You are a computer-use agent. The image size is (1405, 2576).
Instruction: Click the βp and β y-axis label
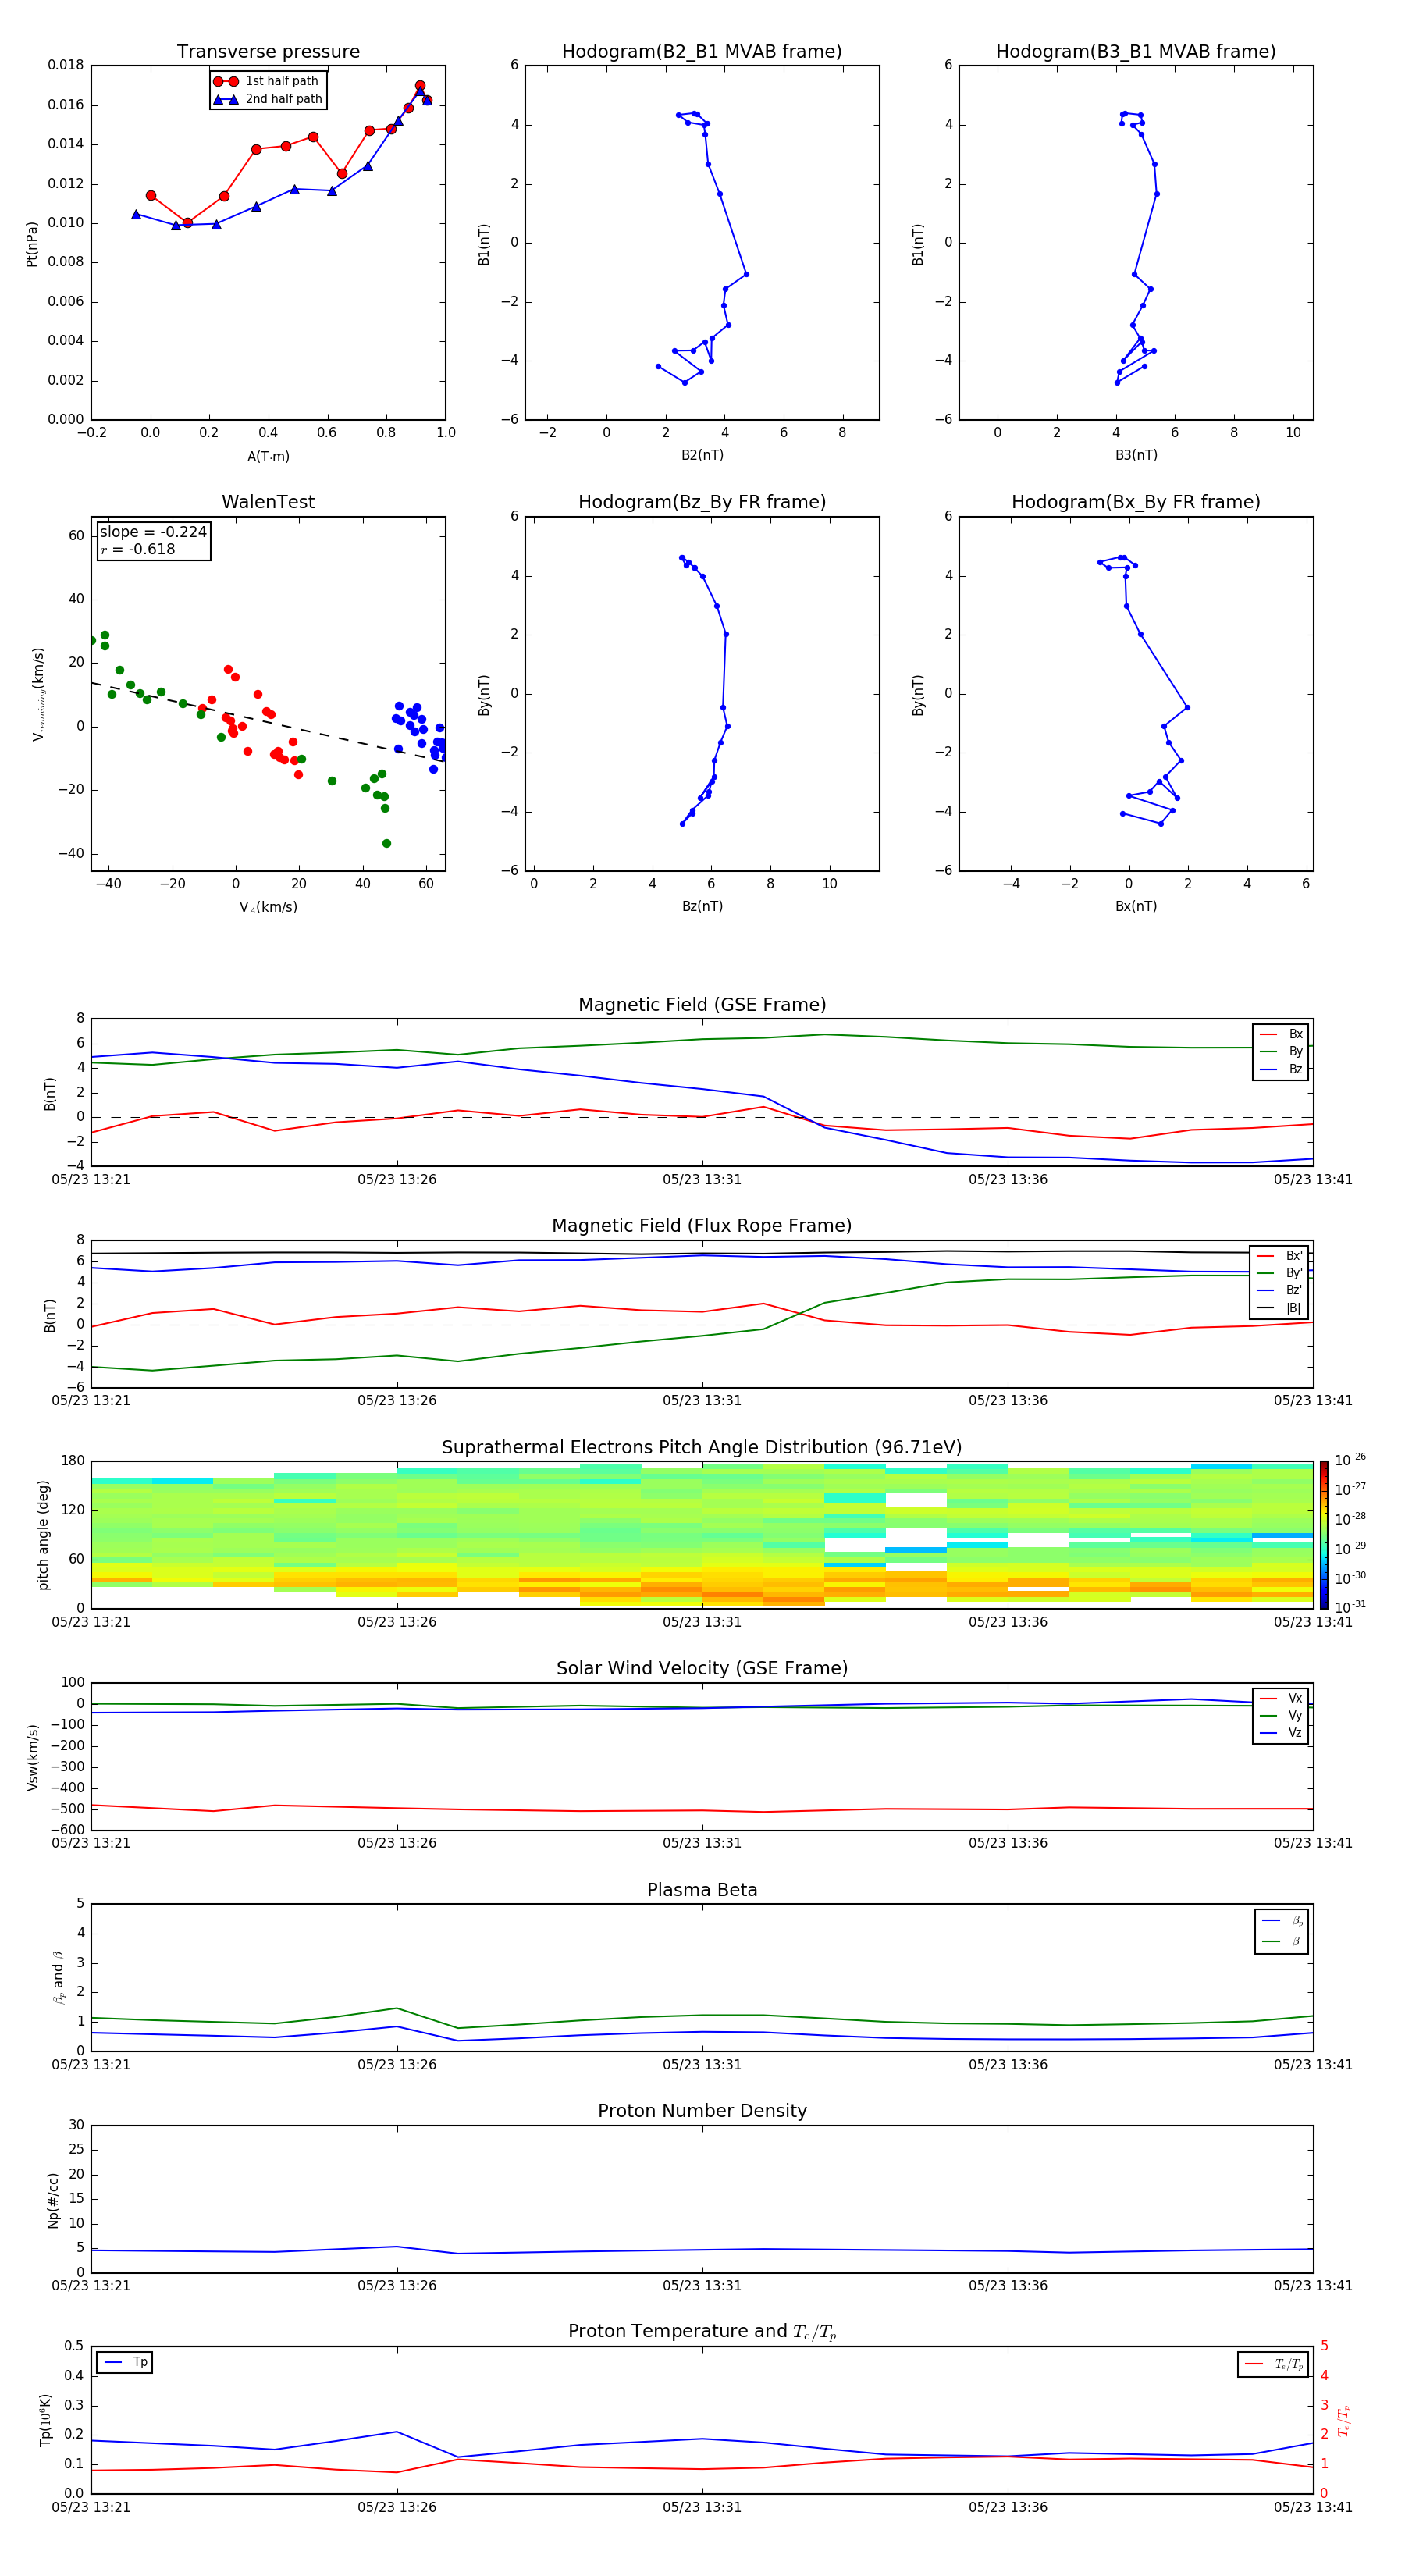tap(58, 1978)
